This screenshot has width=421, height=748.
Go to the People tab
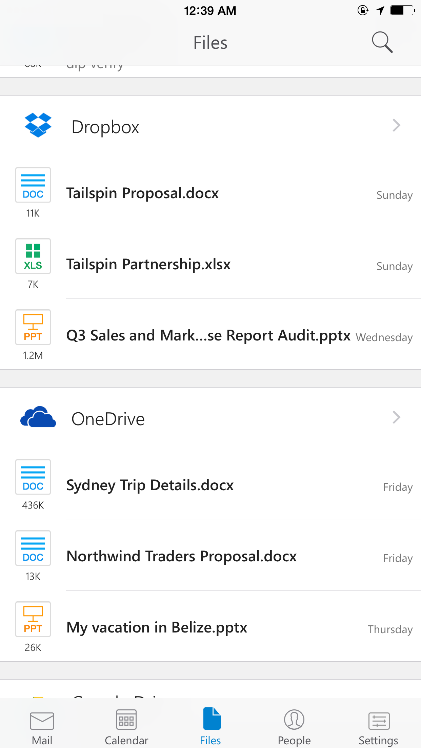(x=294, y=727)
